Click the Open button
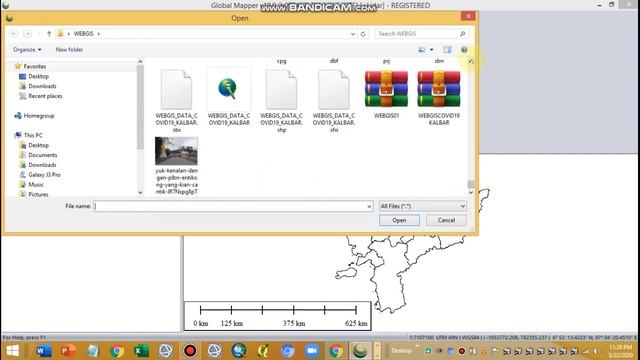 click(399, 220)
